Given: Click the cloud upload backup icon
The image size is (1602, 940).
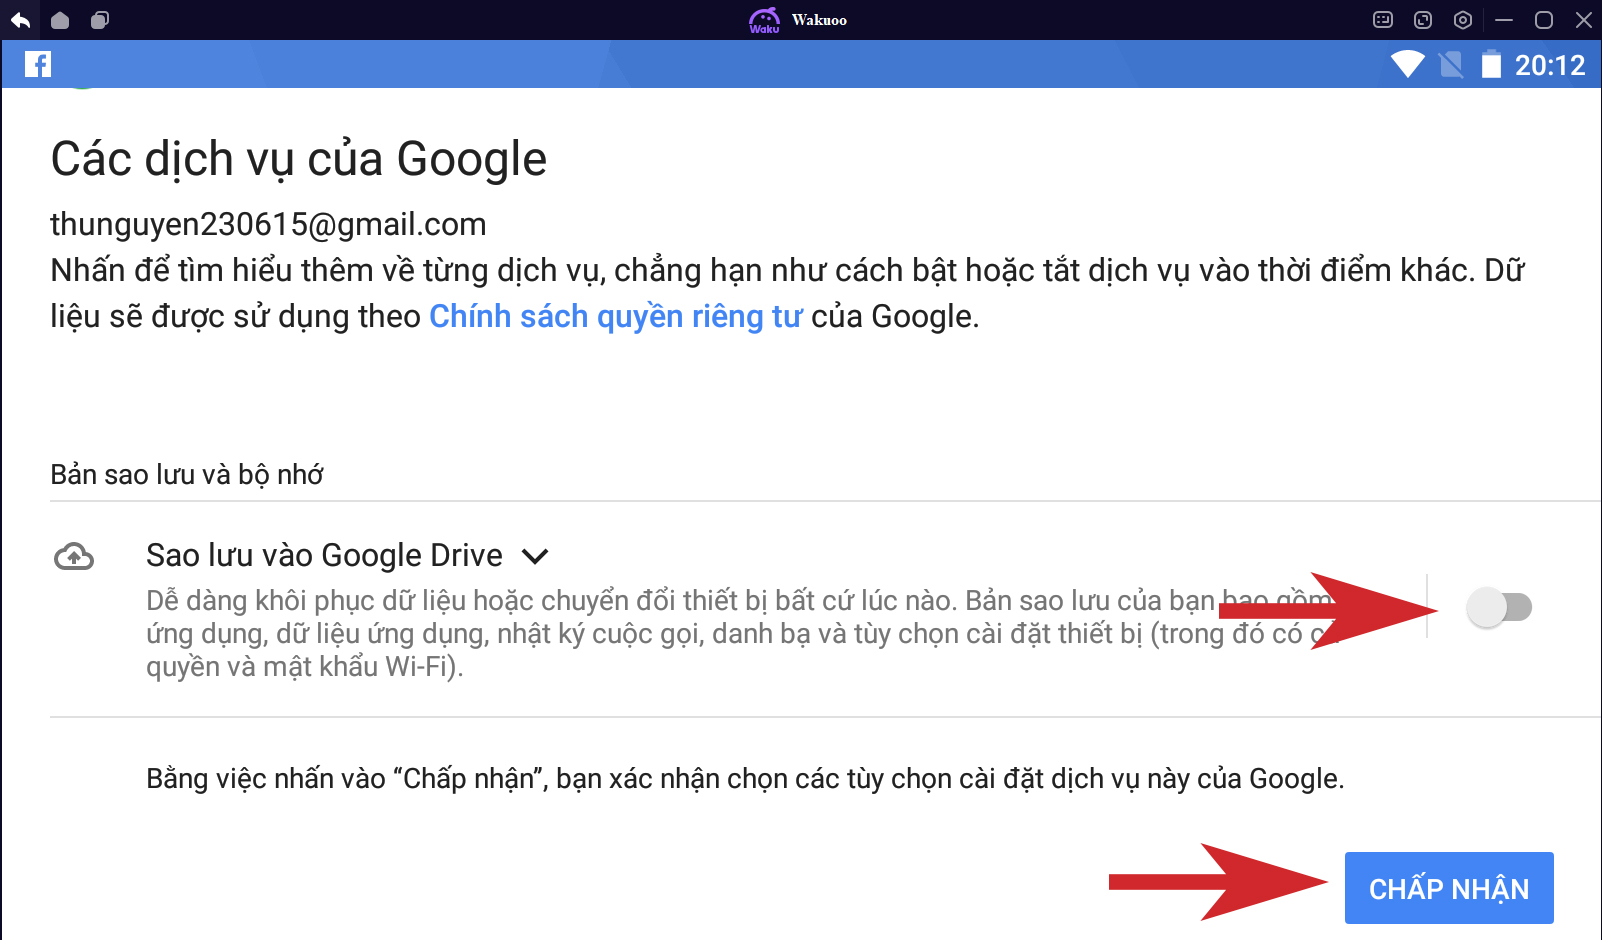Looking at the screenshot, I should coord(74,556).
